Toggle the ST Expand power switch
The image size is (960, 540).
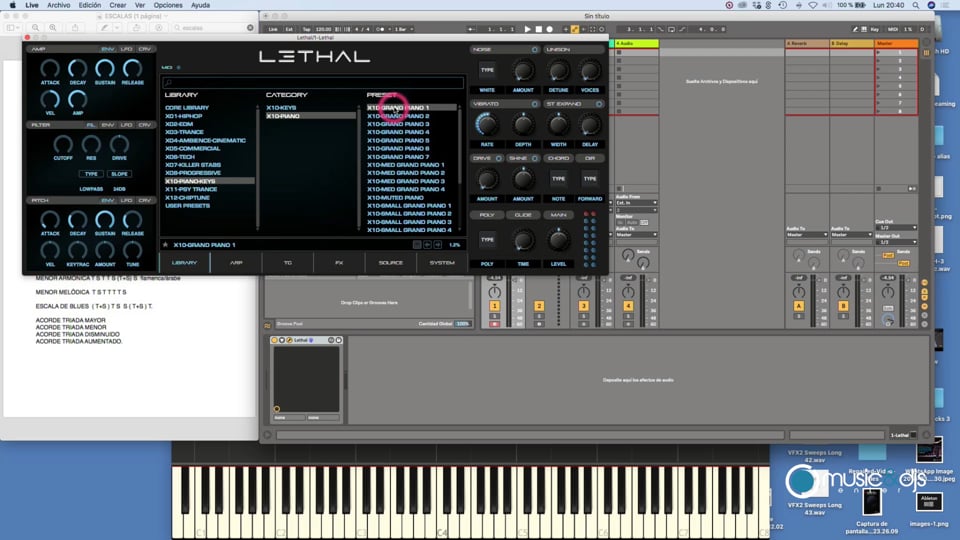pos(599,104)
